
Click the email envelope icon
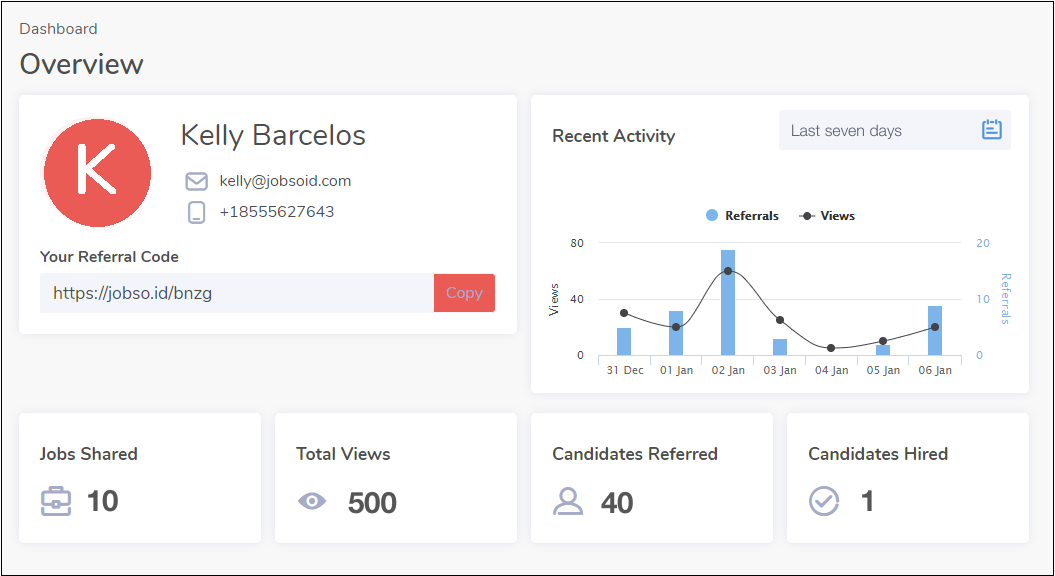click(x=196, y=181)
